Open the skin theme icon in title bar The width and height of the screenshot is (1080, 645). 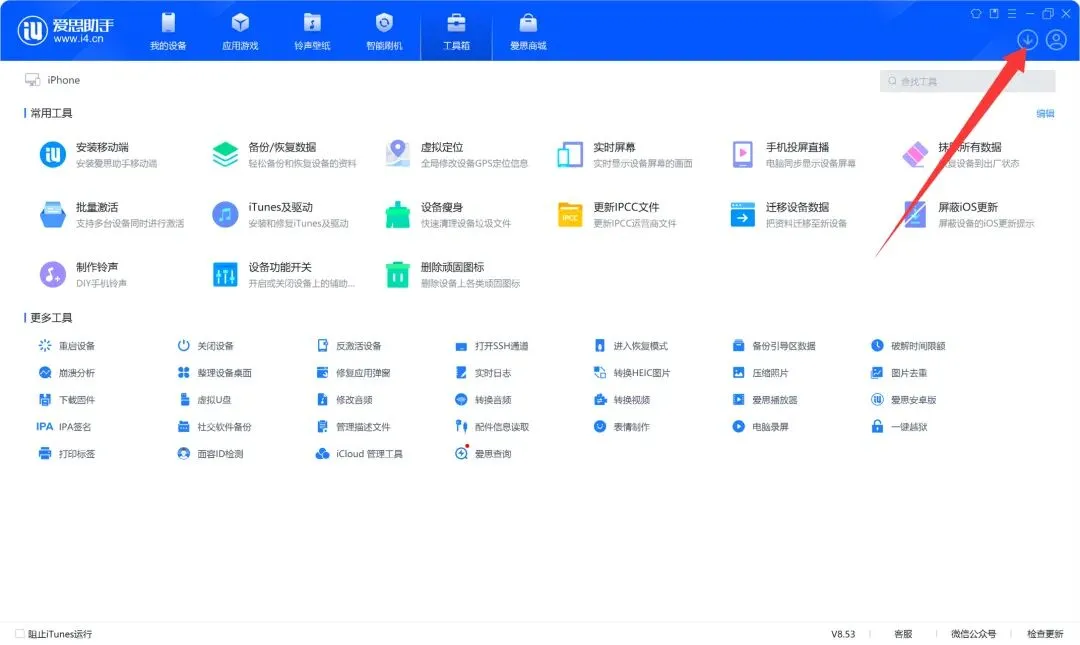pyautogui.click(x=976, y=13)
